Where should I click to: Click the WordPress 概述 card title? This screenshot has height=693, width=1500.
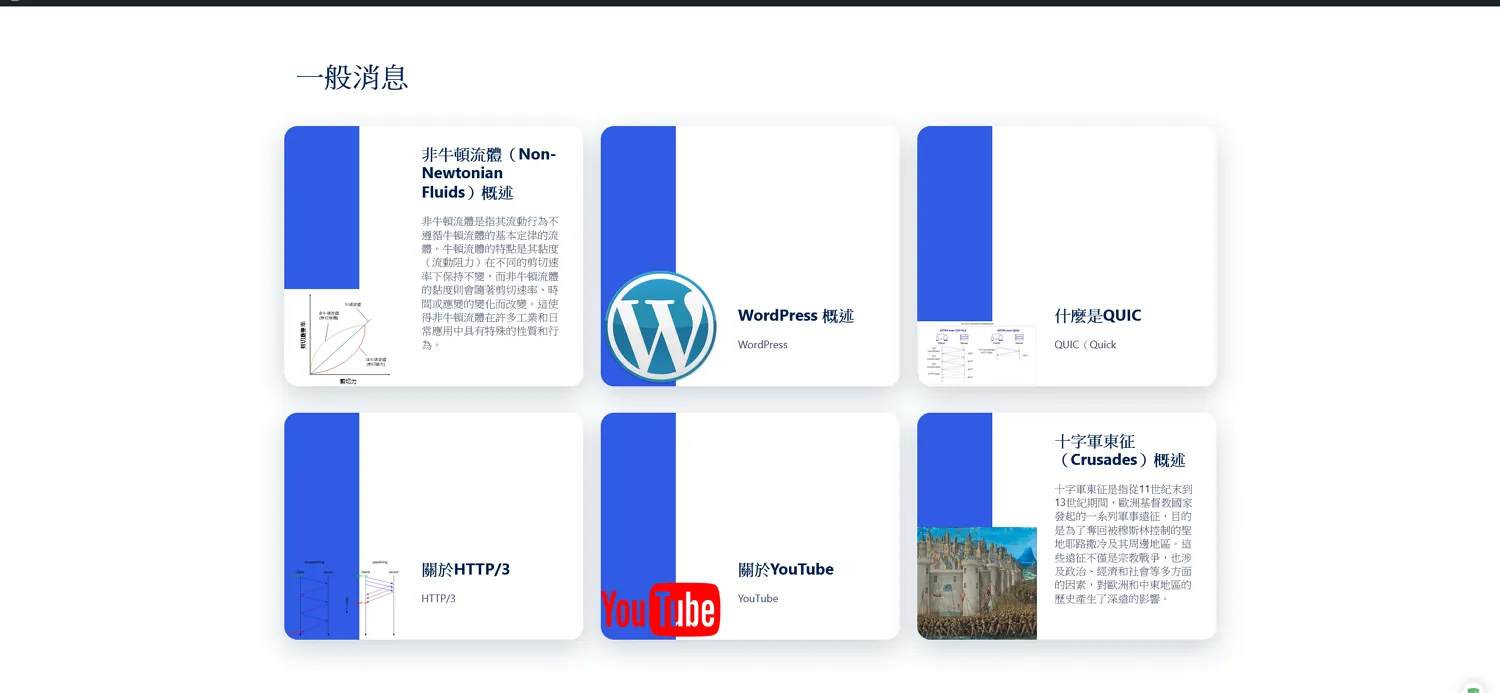(795, 316)
